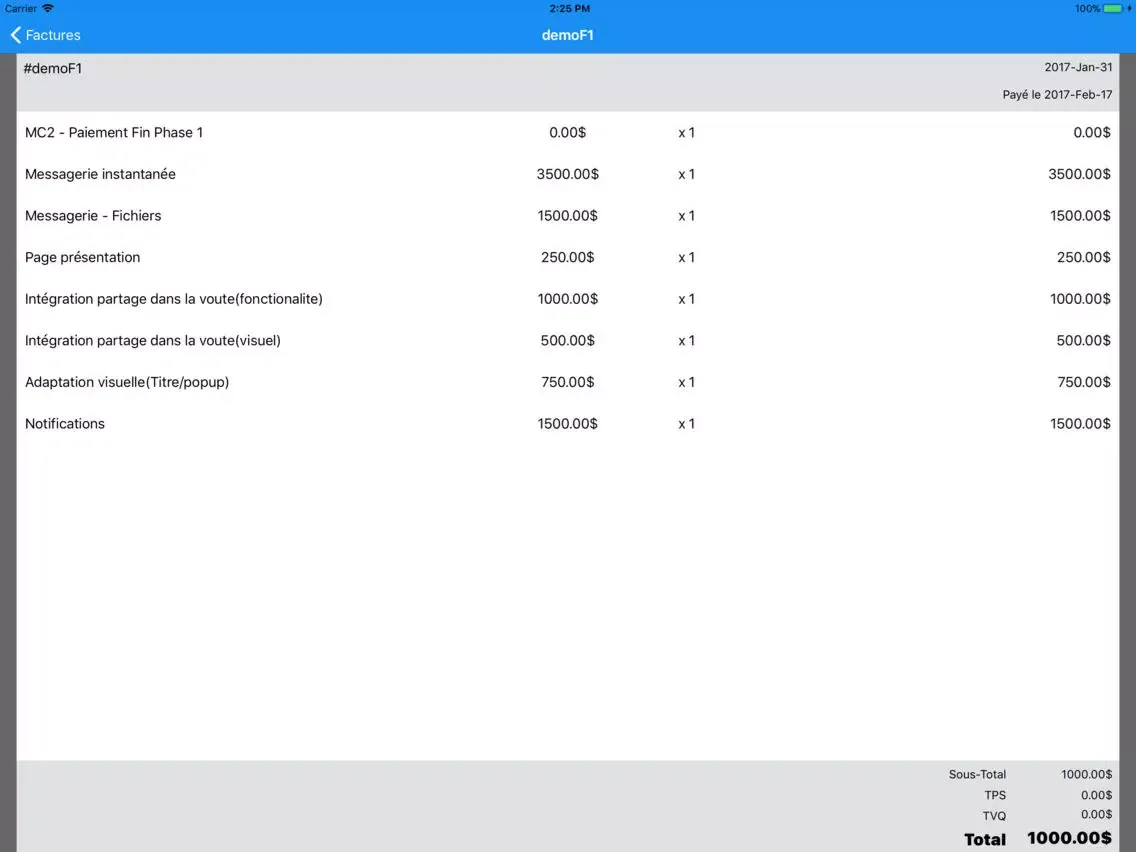Viewport: 1136px width, 852px height.
Task: Tap line total of Messagerie - Fichiers
Action: (1079, 215)
